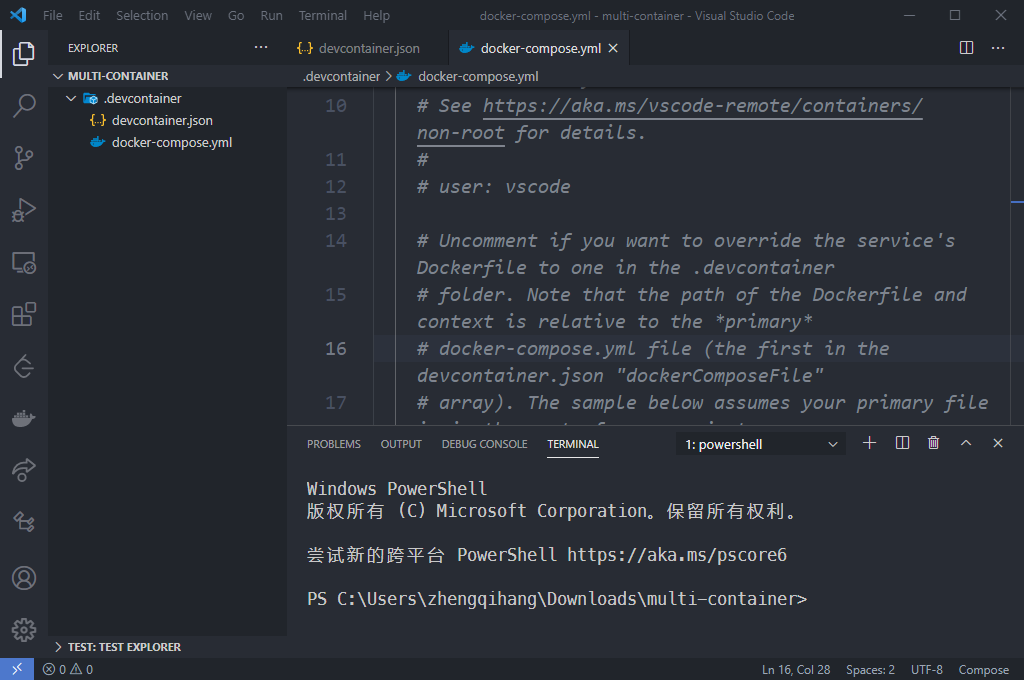Open the Run and Debug view
Screen dimensions: 1024x680
(x=24, y=210)
